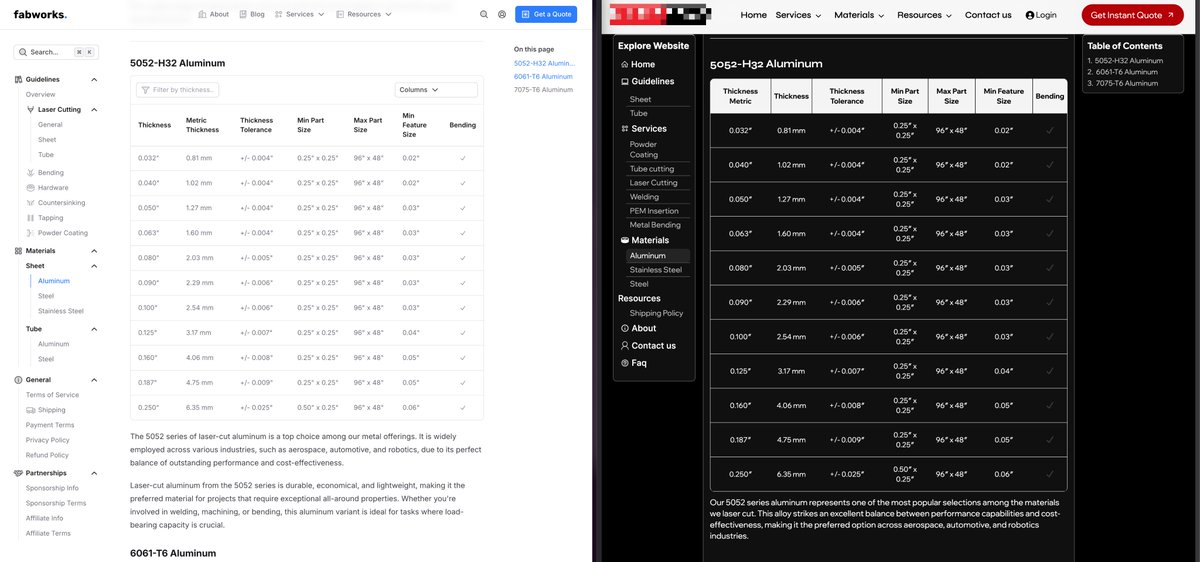Open Contact us in the dark site's top menu
The width and height of the screenshot is (1200, 562).
click(x=988, y=15)
